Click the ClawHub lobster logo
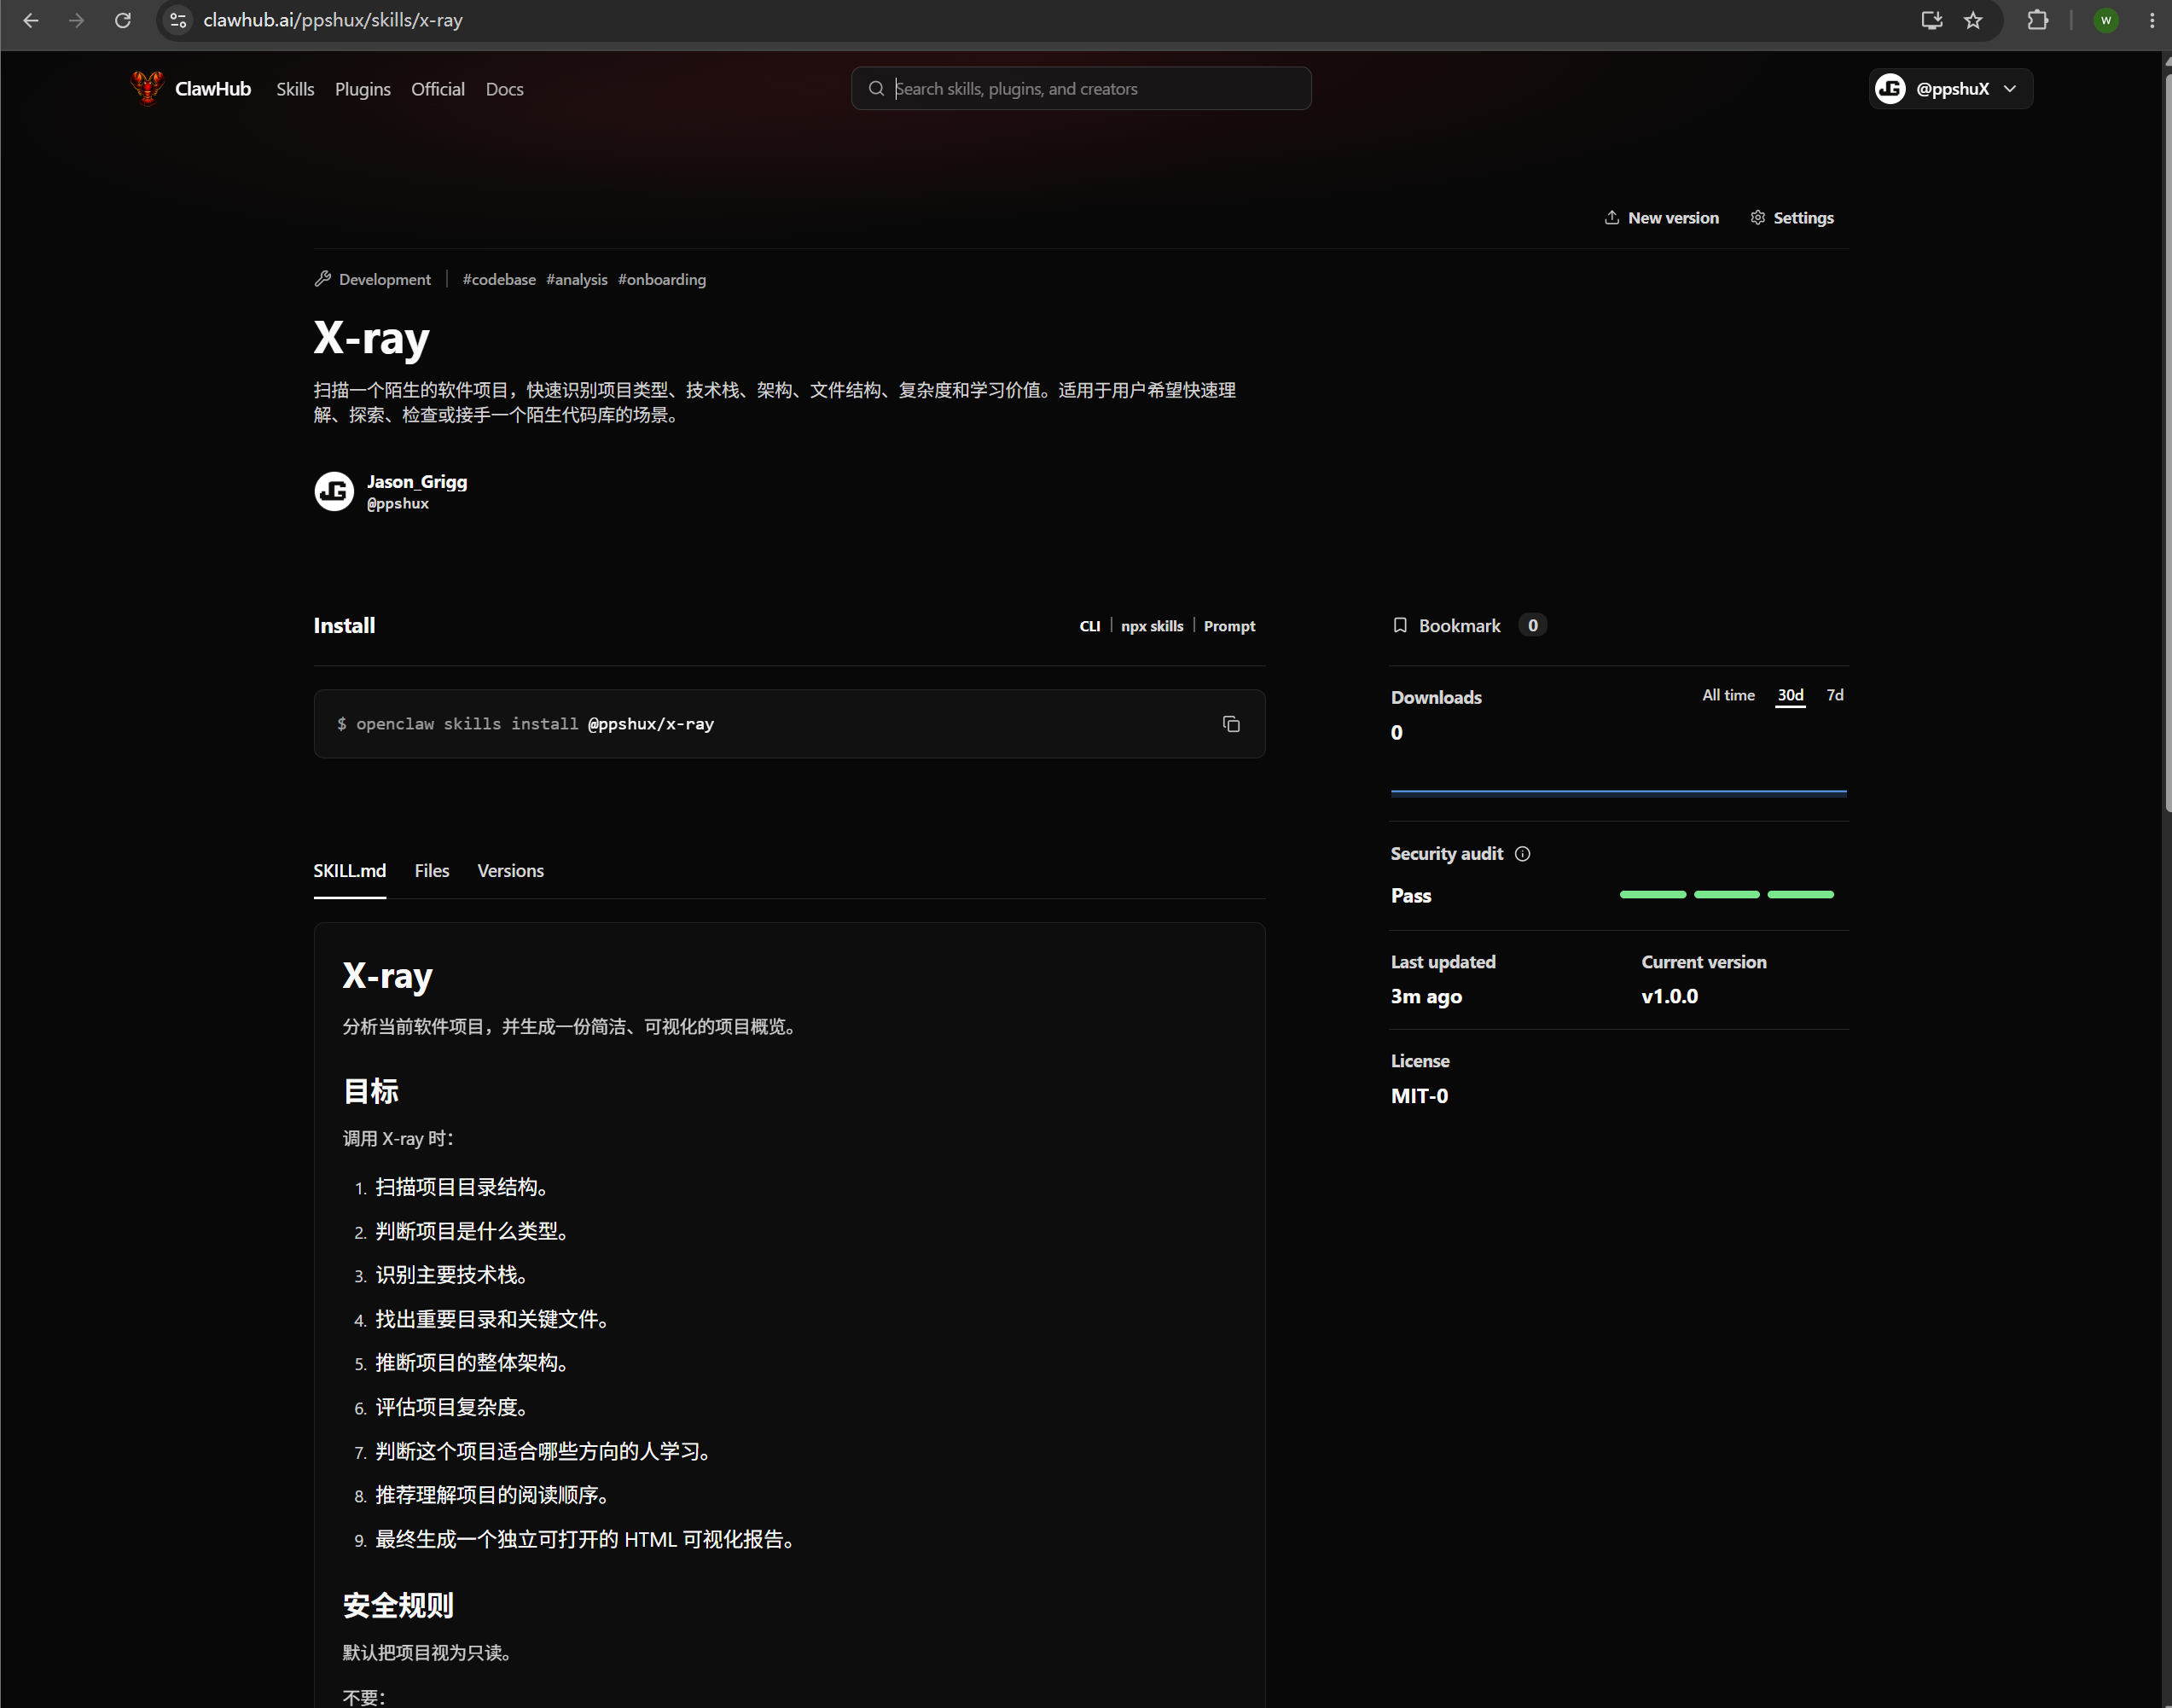 click(x=147, y=88)
